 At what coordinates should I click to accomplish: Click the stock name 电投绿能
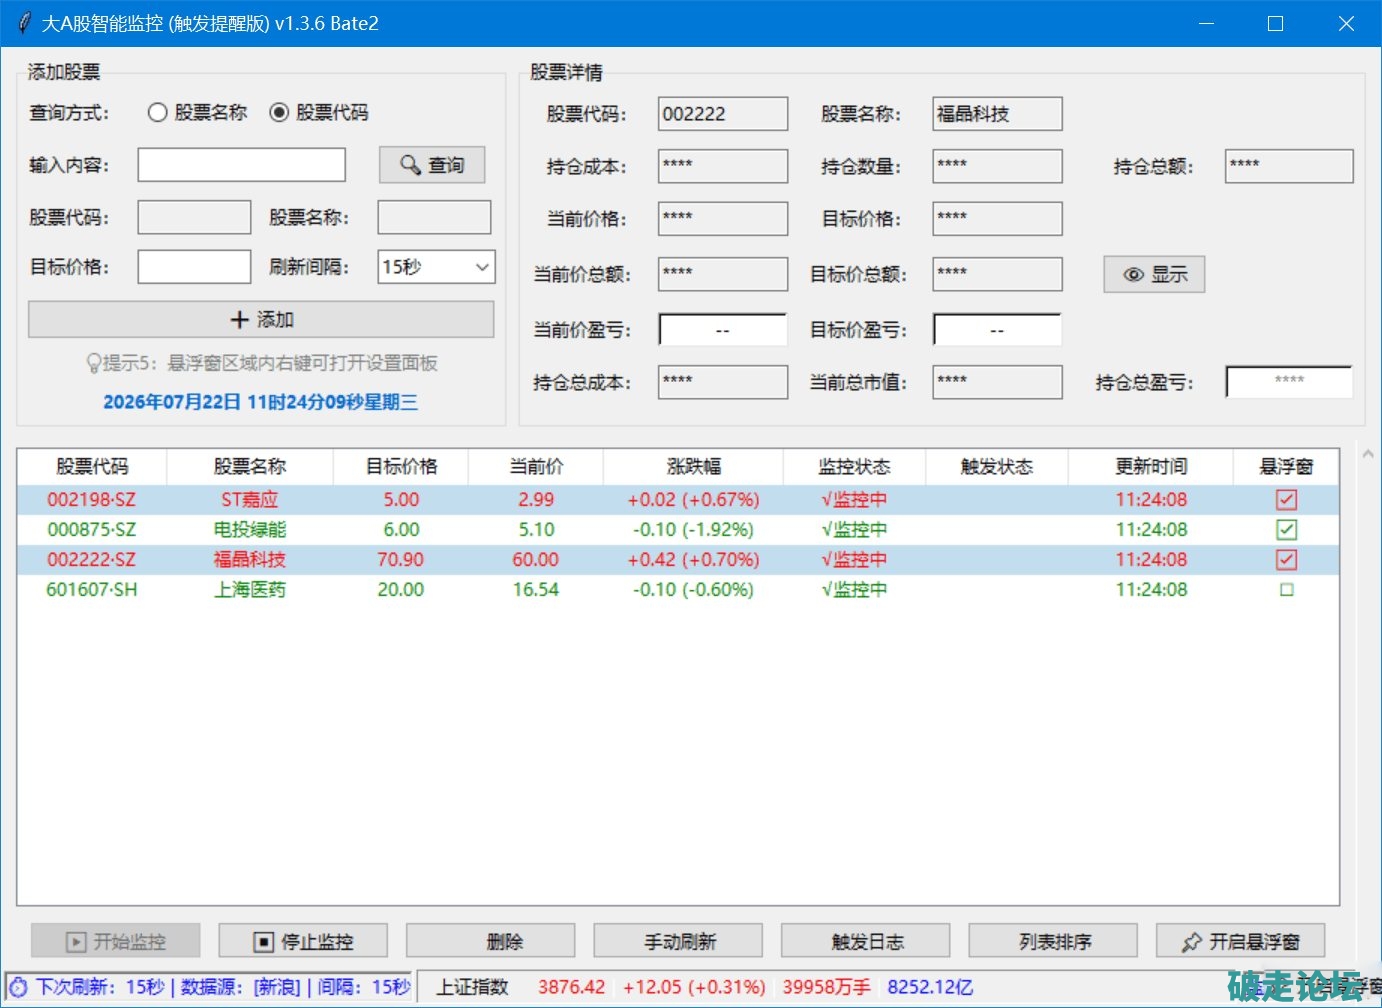pos(250,530)
